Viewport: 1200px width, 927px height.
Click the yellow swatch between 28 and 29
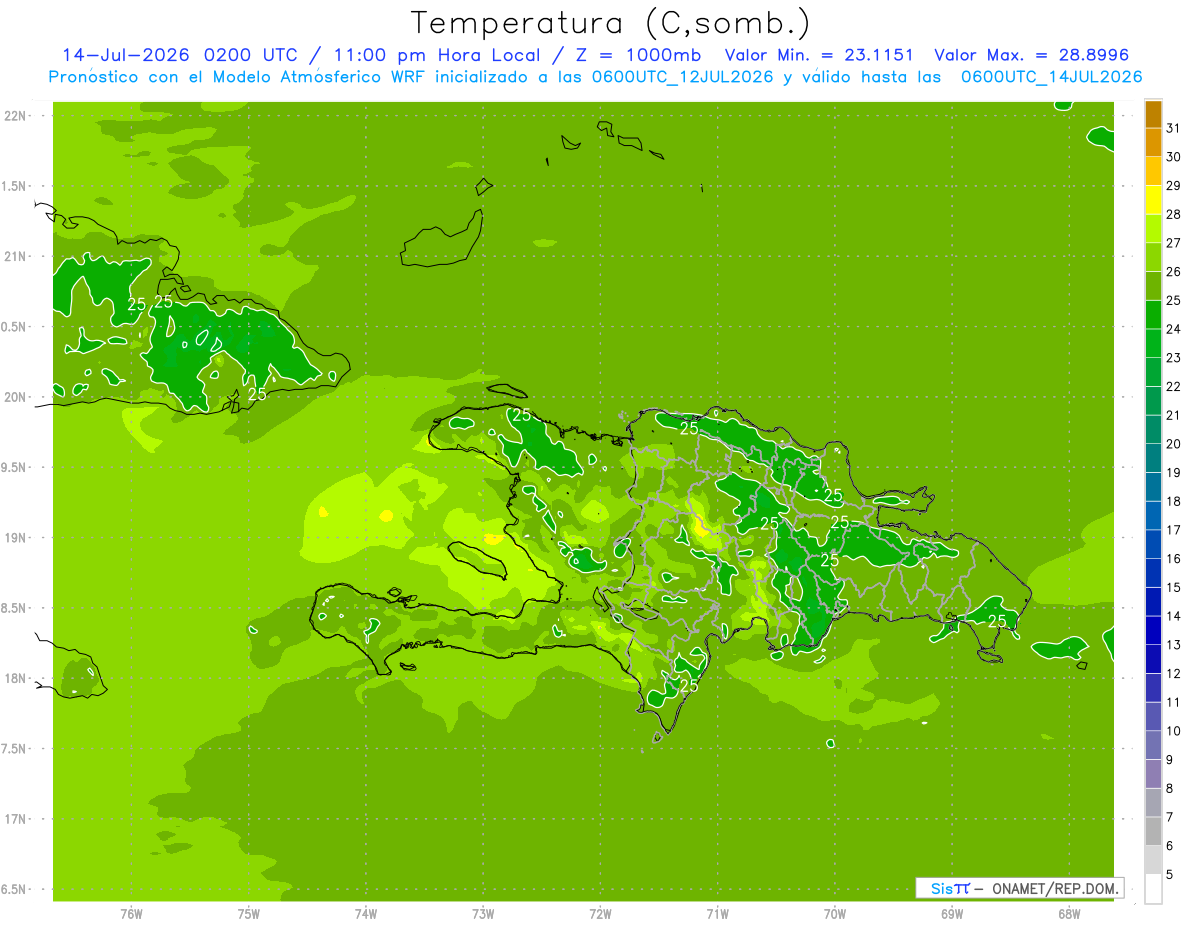1153,200
